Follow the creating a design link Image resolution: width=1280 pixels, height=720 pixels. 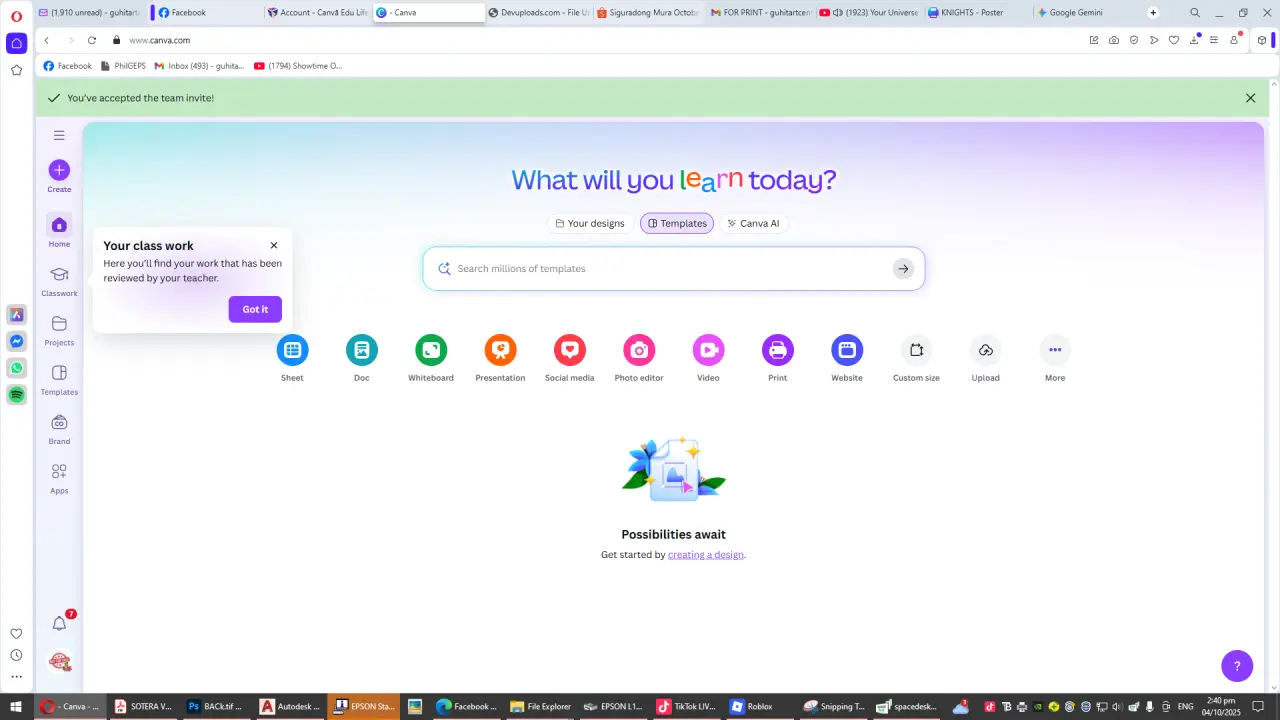pos(706,555)
